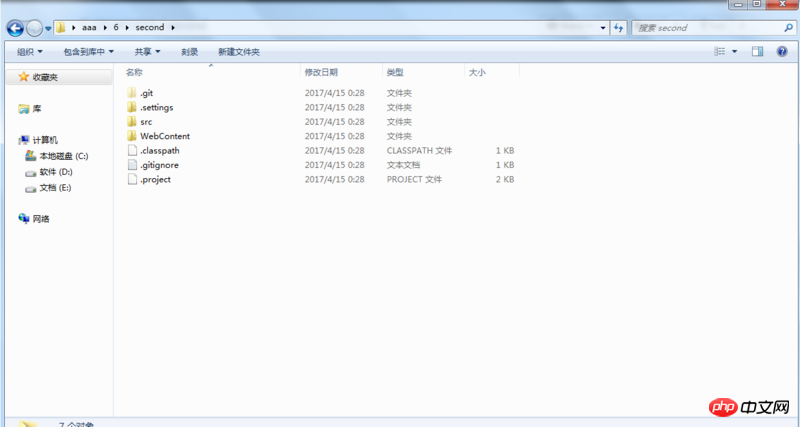This screenshot has width=800, height=427.
Task: Click the star icon beside 收藏夹
Action: pos(23,77)
